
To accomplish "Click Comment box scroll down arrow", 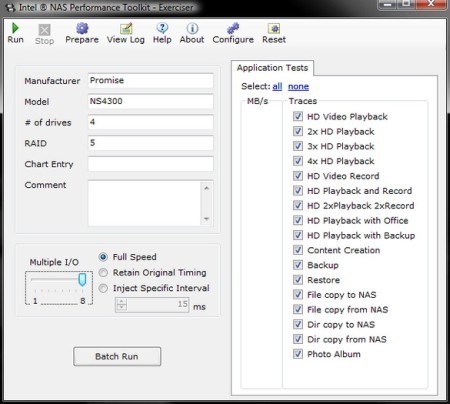I will pos(207,219).
